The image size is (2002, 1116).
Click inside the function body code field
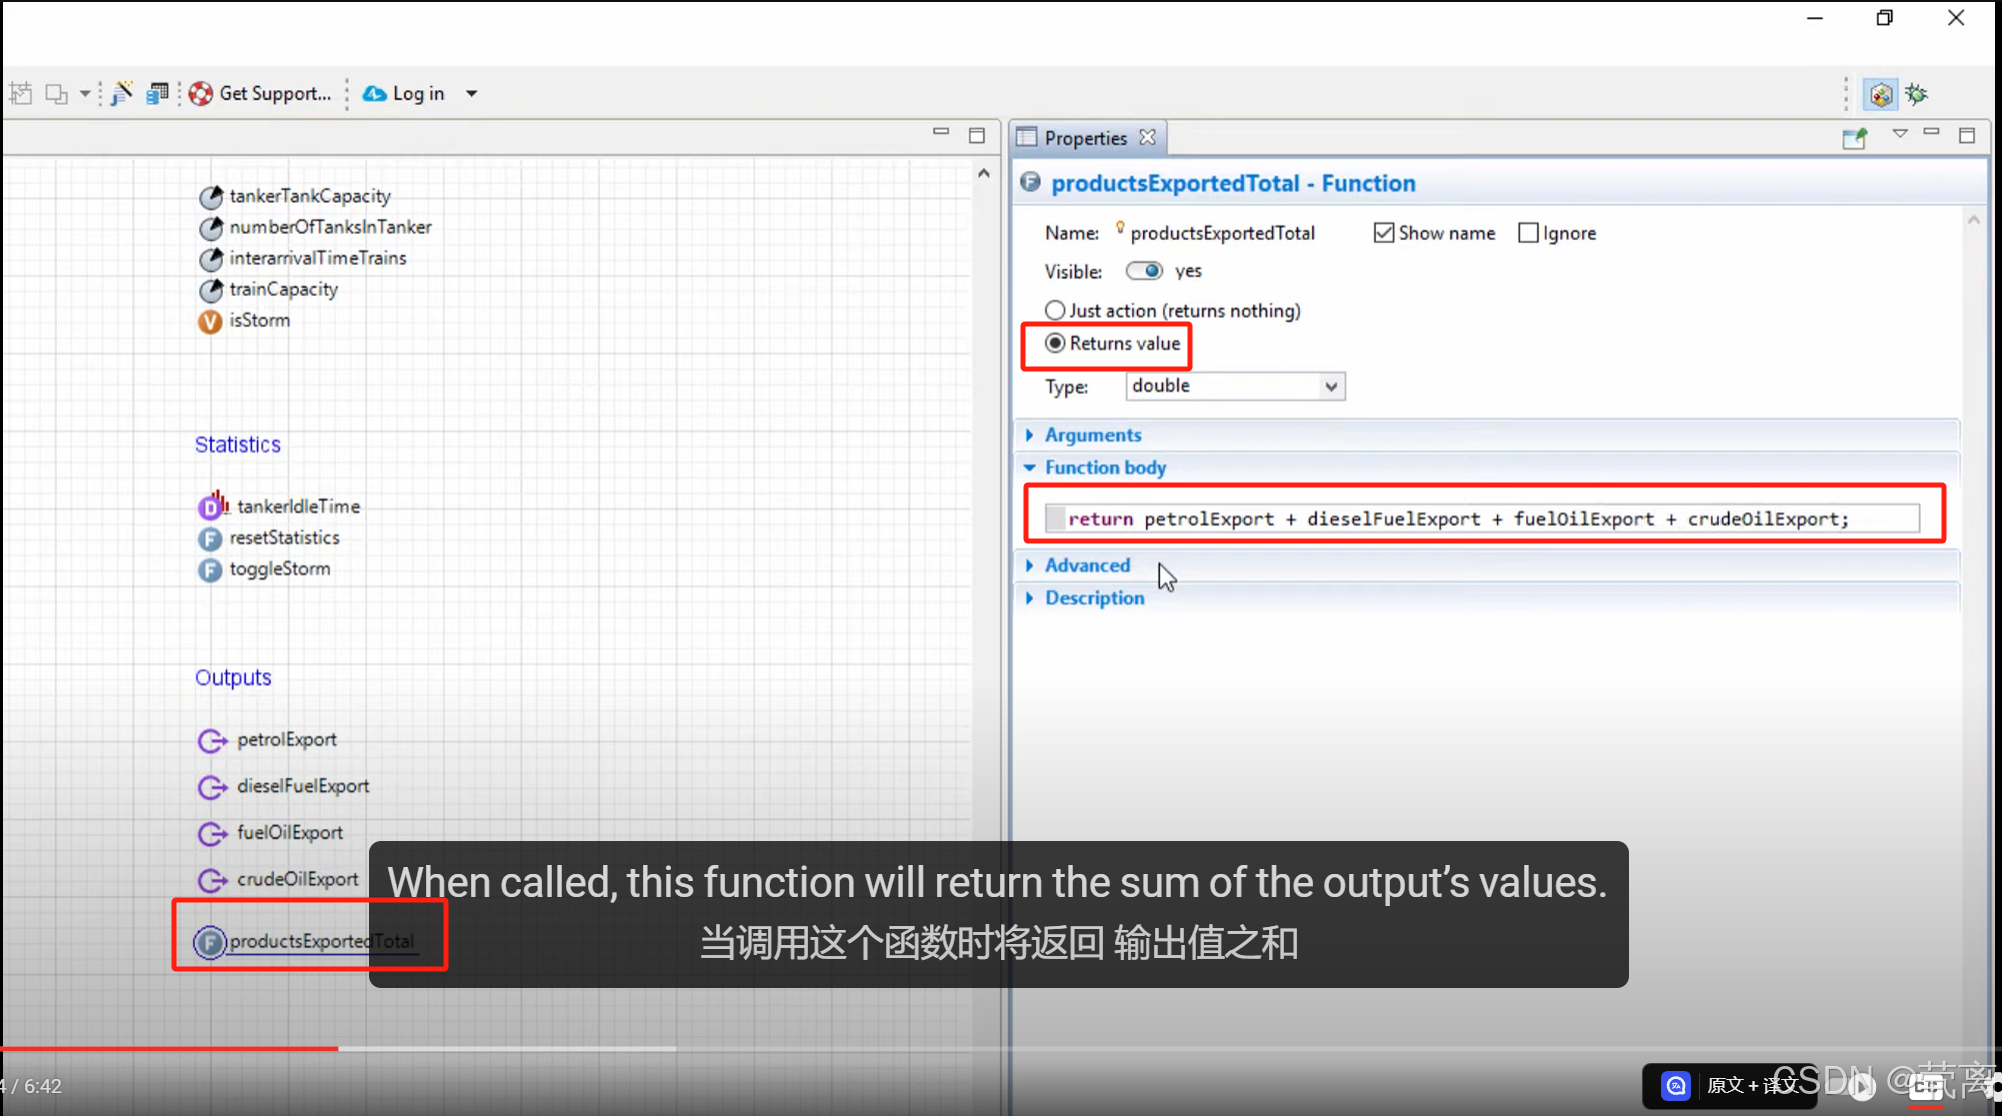[1480, 519]
